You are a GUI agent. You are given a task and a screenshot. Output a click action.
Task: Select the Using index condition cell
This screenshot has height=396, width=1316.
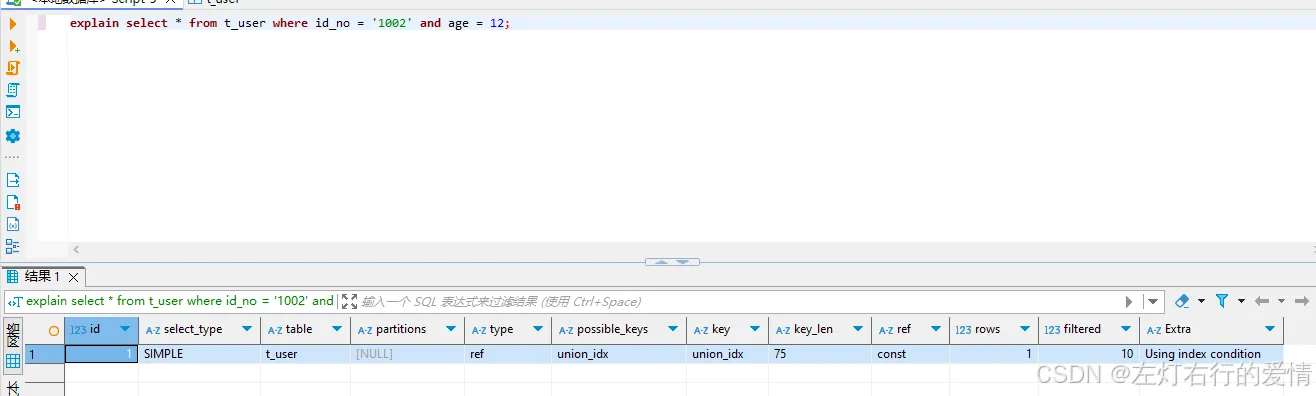point(1211,354)
